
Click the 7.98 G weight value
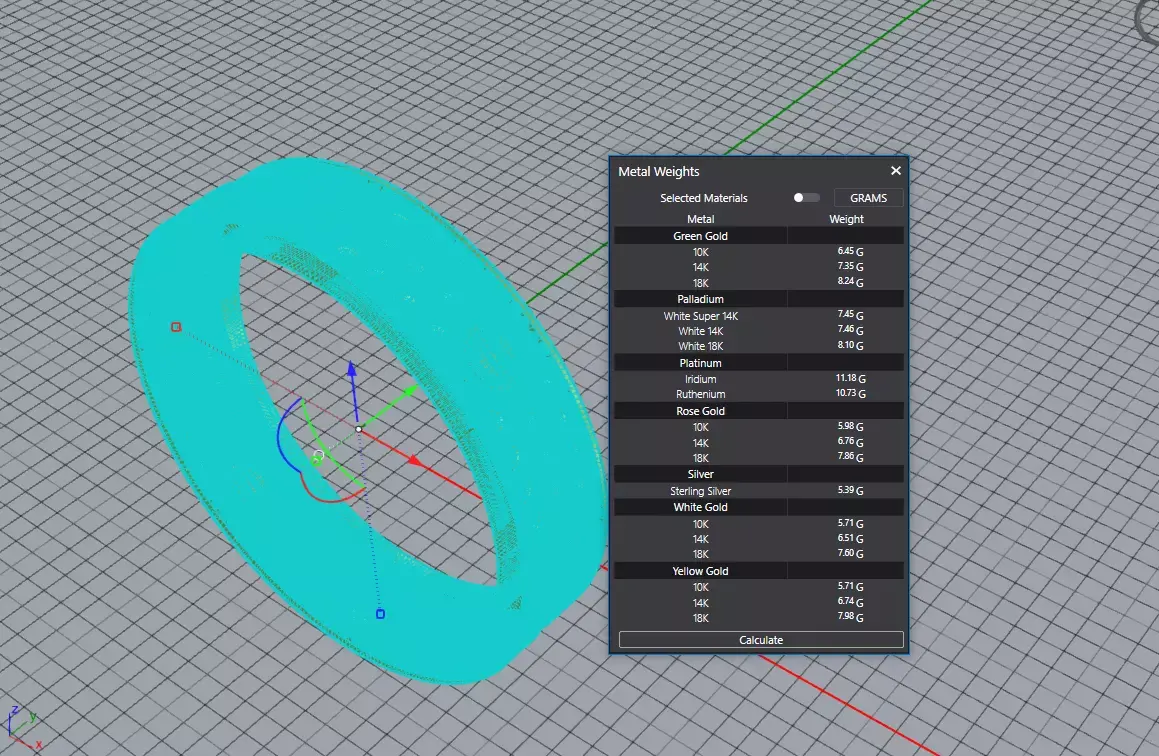850,616
